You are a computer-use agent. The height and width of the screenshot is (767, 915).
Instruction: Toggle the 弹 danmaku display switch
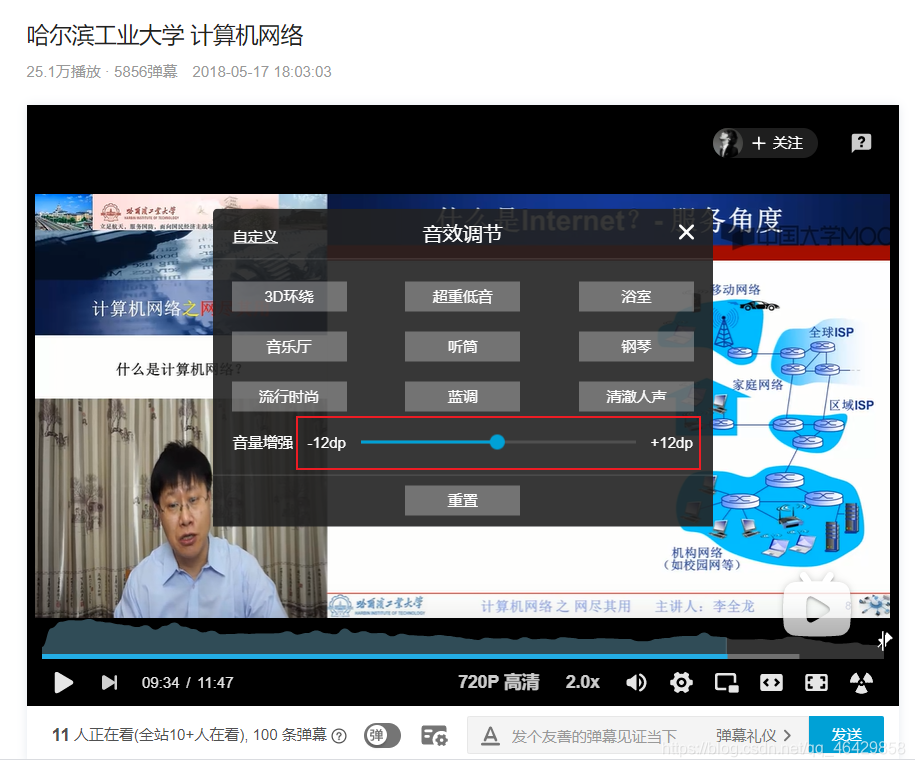click(x=382, y=735)
